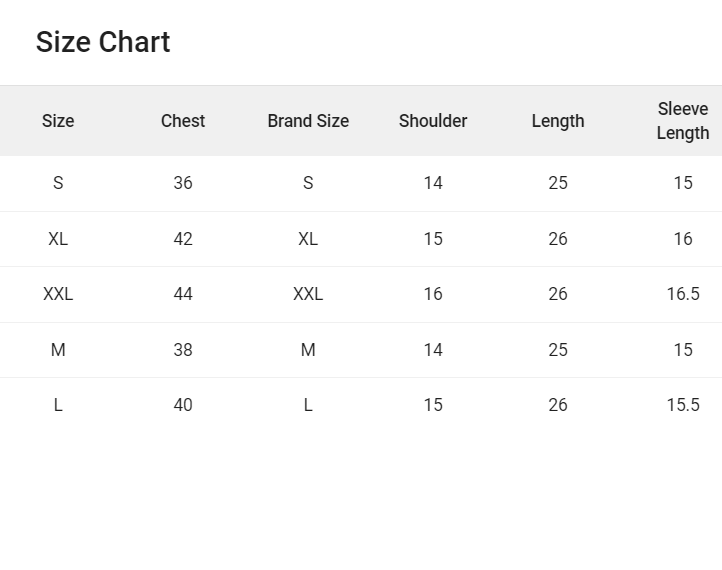
Task: Select shoulder value 16 in XXL row
Action: 433,294
